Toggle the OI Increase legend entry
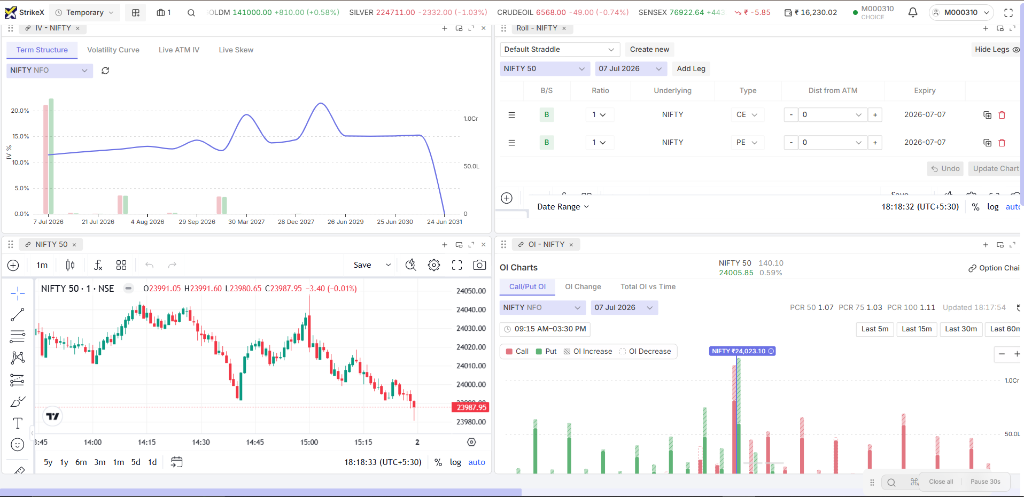1024x497 pixels. tap(588, 351)
